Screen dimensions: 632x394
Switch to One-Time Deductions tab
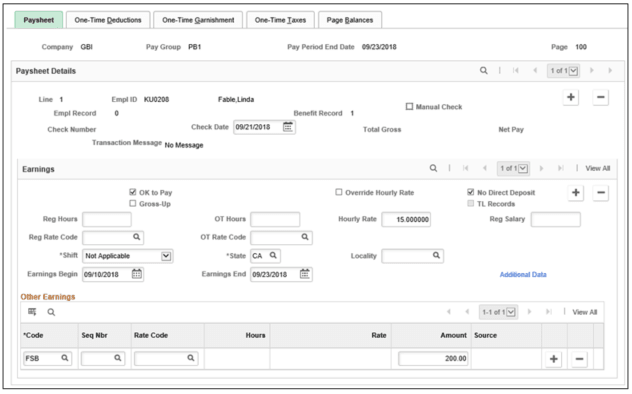click(x=108, y=20)
